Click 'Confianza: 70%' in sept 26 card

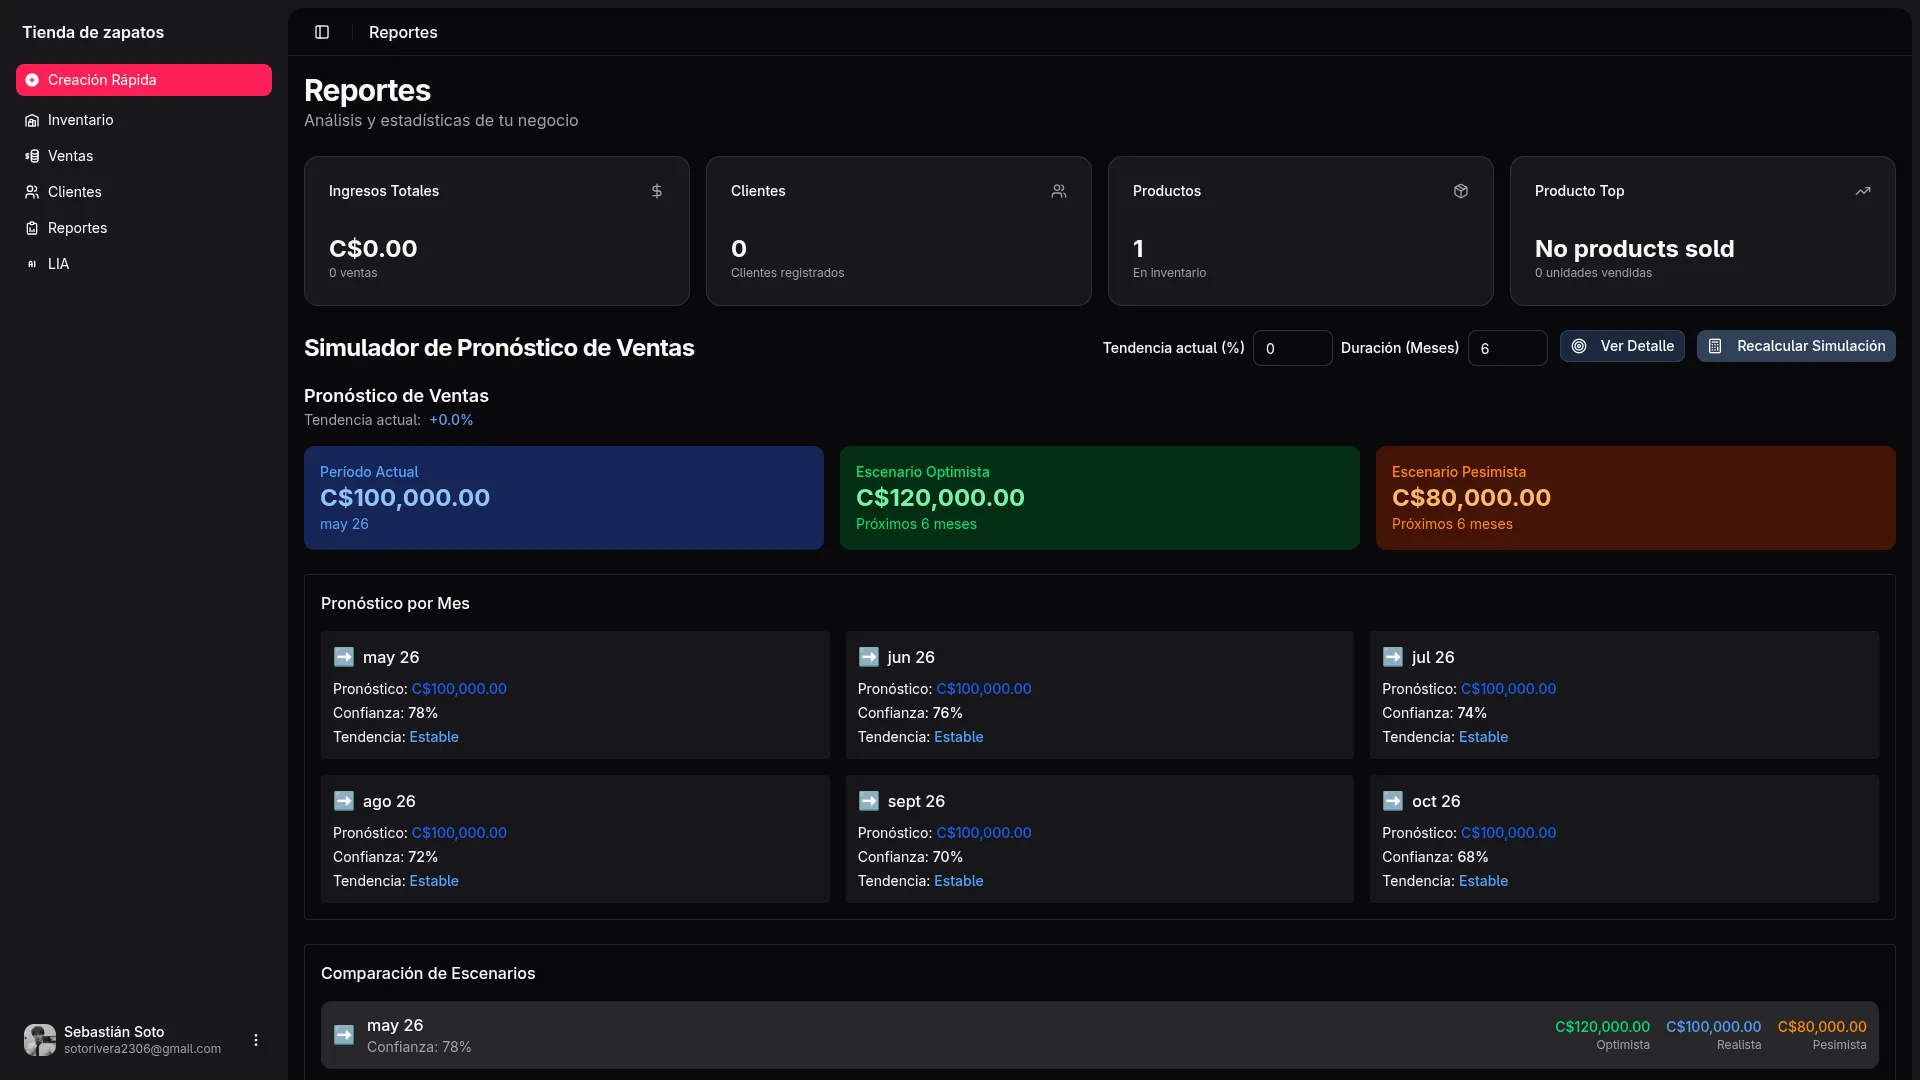coord(910,857)
